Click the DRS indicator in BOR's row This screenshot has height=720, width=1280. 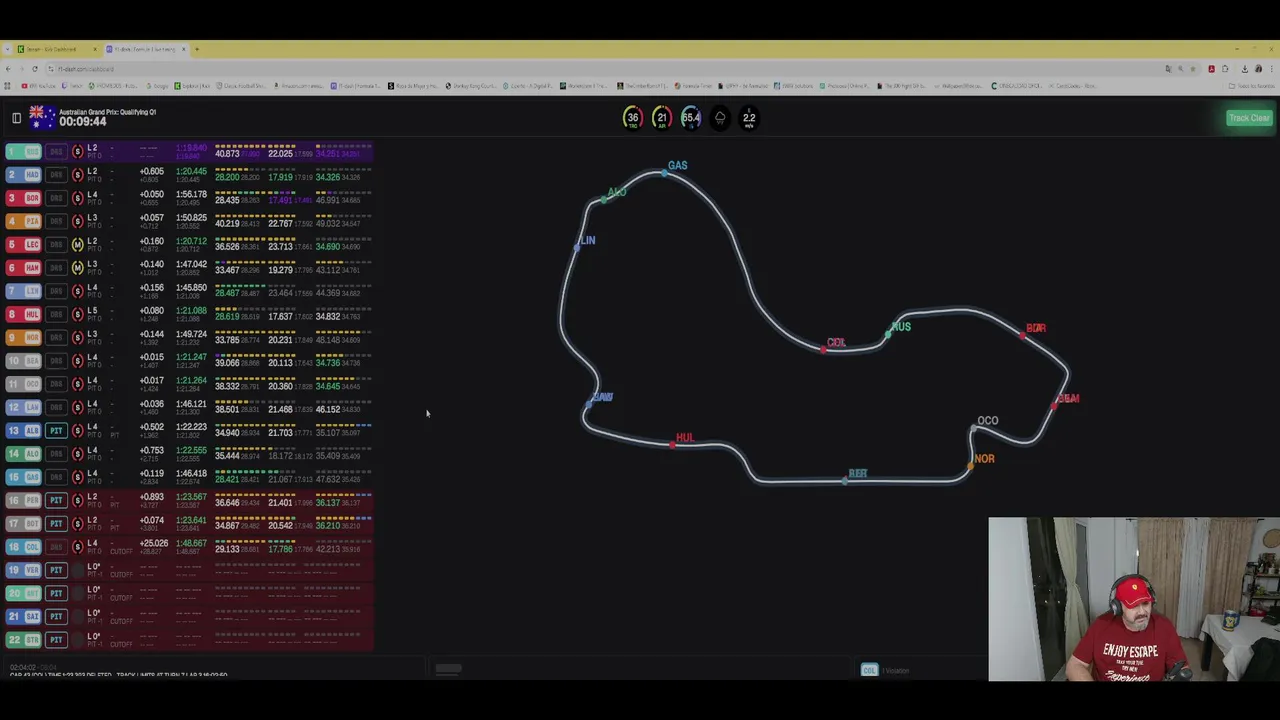click(56, 198)
